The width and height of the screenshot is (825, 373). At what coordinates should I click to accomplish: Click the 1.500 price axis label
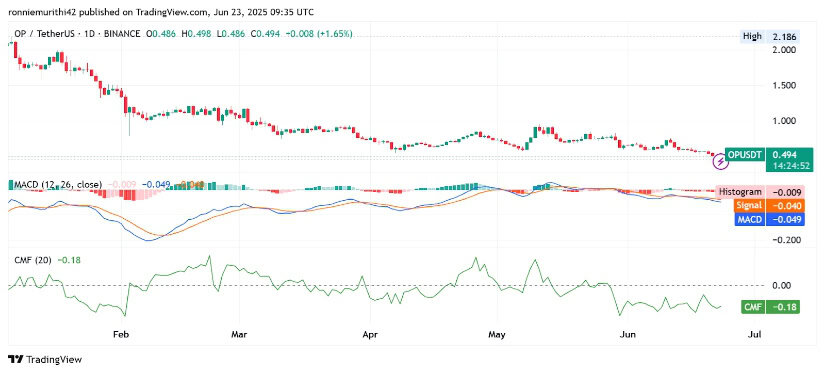coord(784,85)
